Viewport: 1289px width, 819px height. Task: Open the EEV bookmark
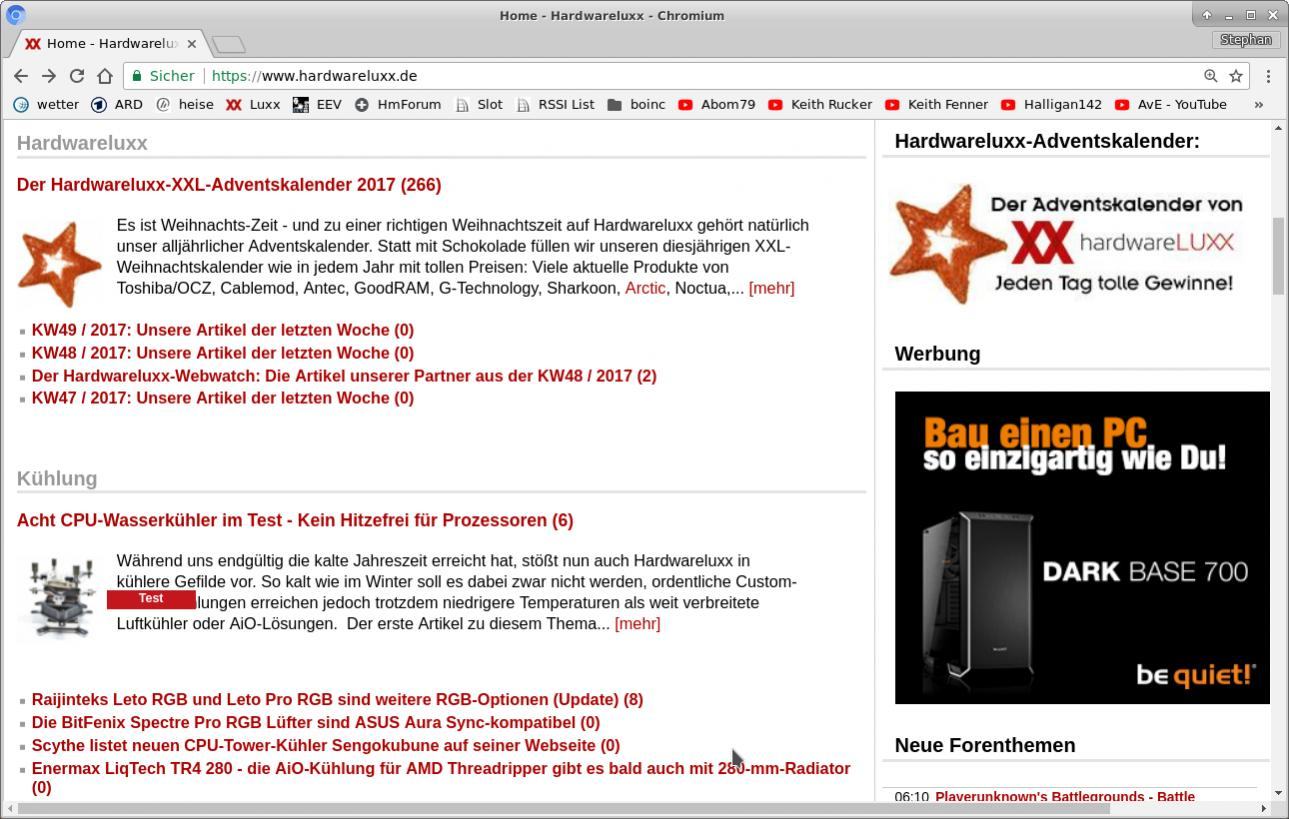[x=317, y=104]
